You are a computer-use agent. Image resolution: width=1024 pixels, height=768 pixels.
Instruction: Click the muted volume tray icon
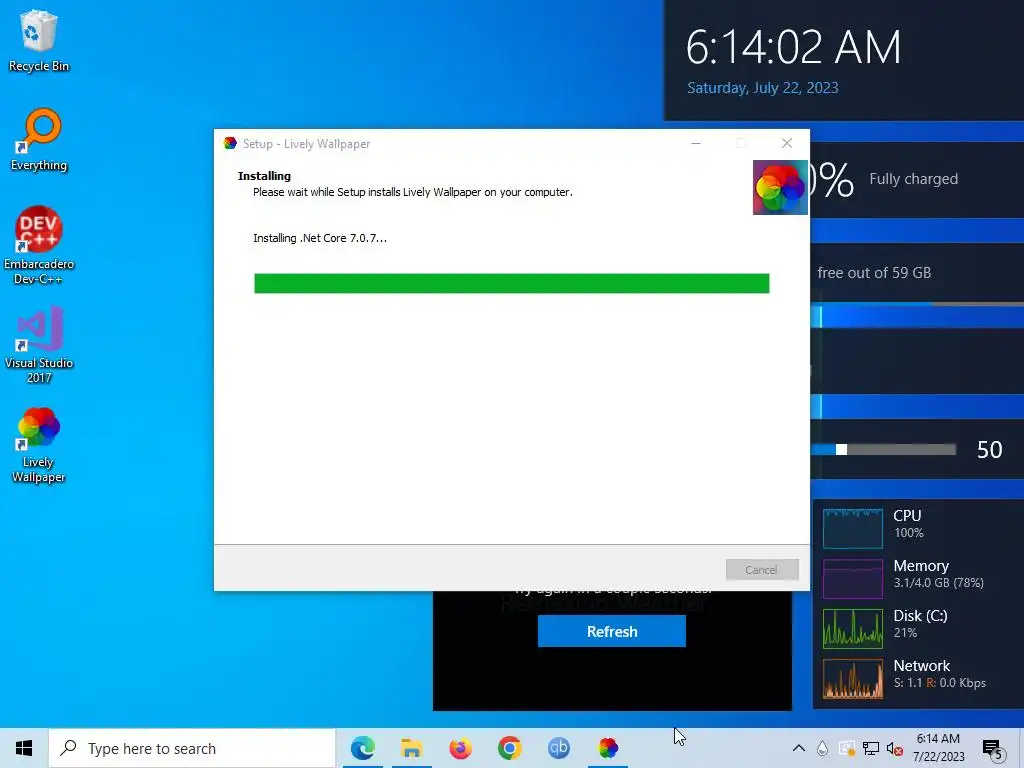895,748
